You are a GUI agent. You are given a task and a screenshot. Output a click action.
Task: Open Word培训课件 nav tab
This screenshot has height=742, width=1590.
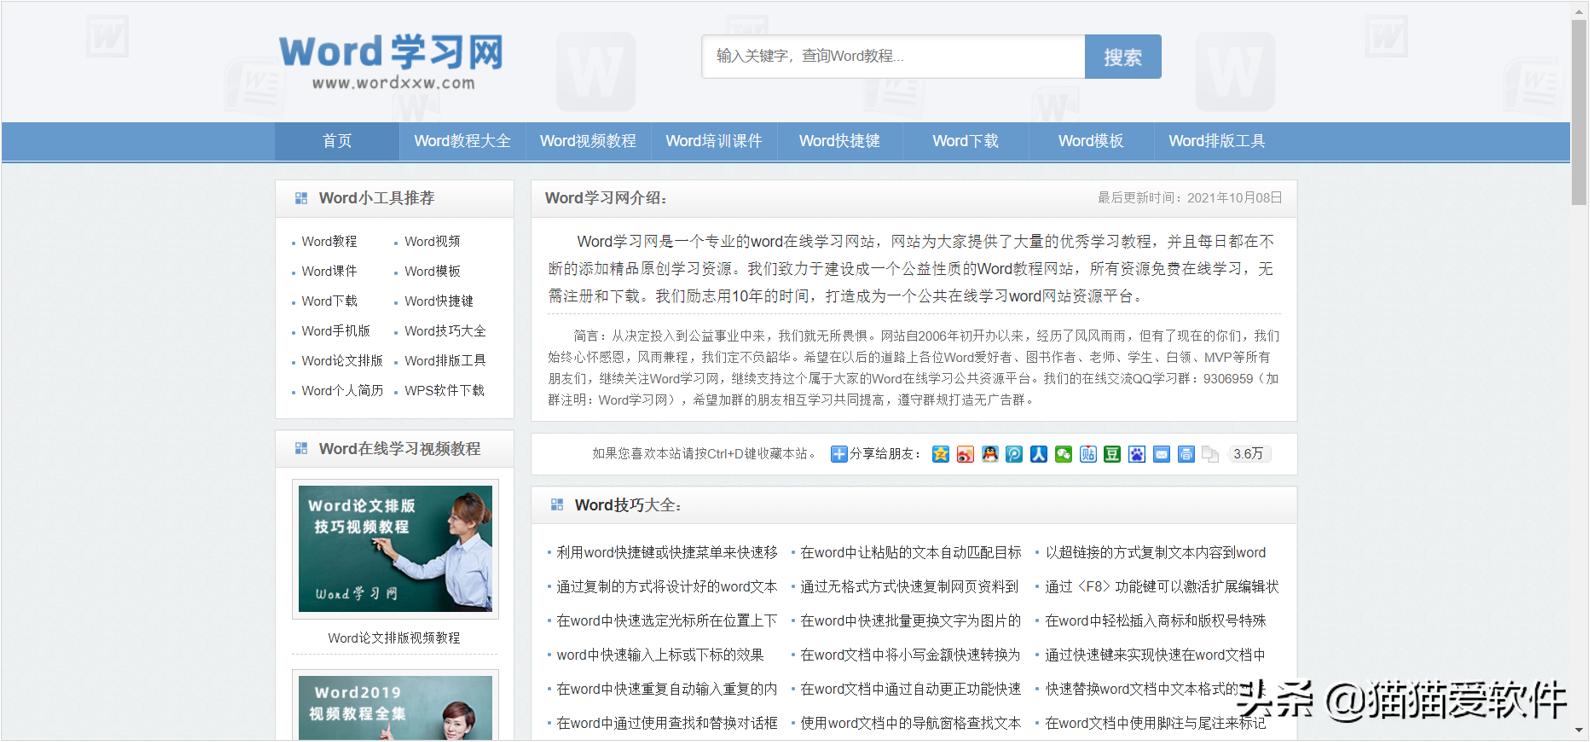click(714, 141)
